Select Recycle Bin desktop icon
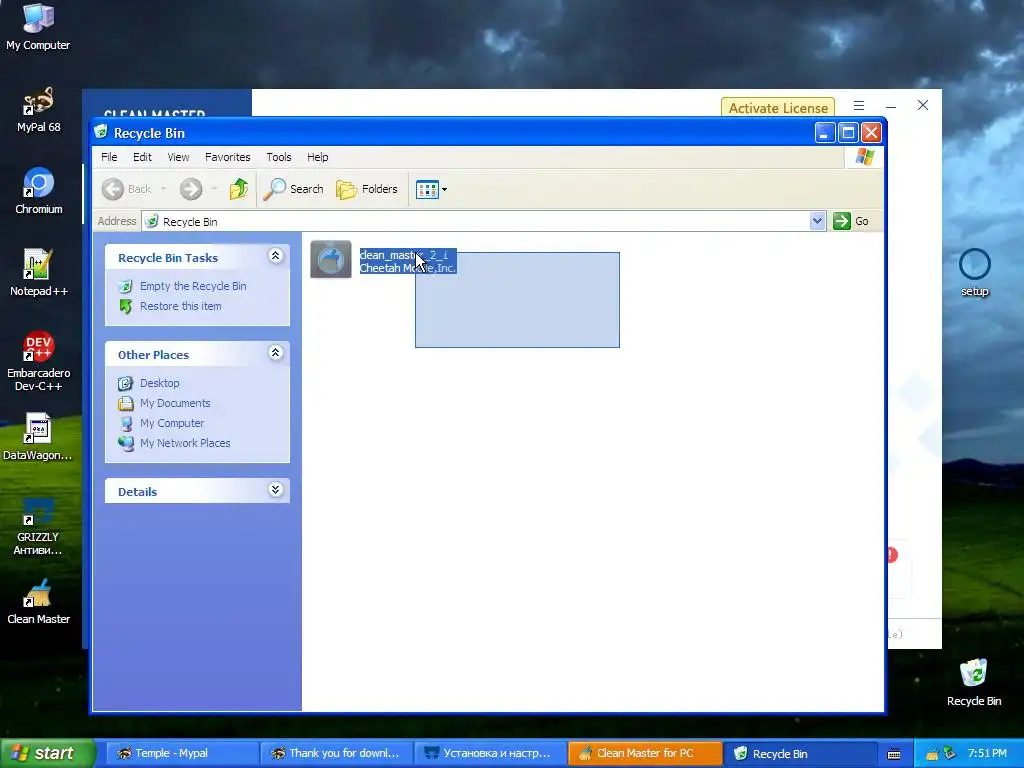 point(974,682)
